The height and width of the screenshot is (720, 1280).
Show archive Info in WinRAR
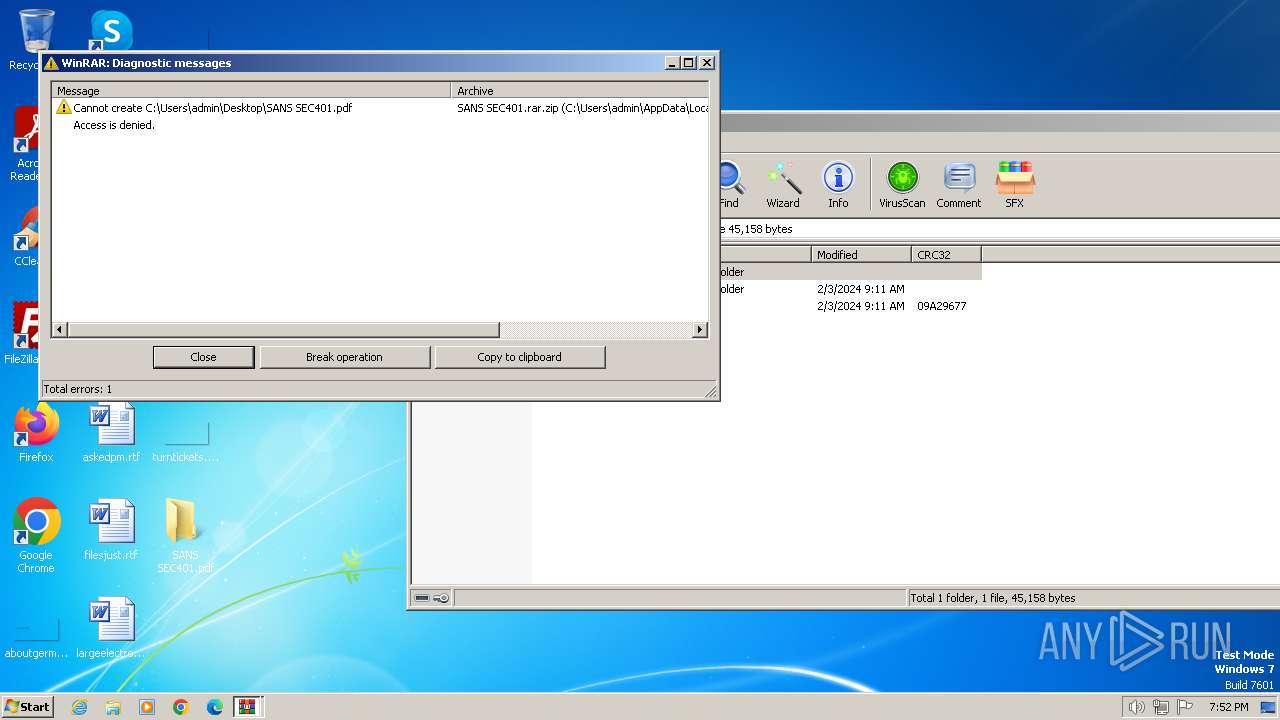[838, 185]
